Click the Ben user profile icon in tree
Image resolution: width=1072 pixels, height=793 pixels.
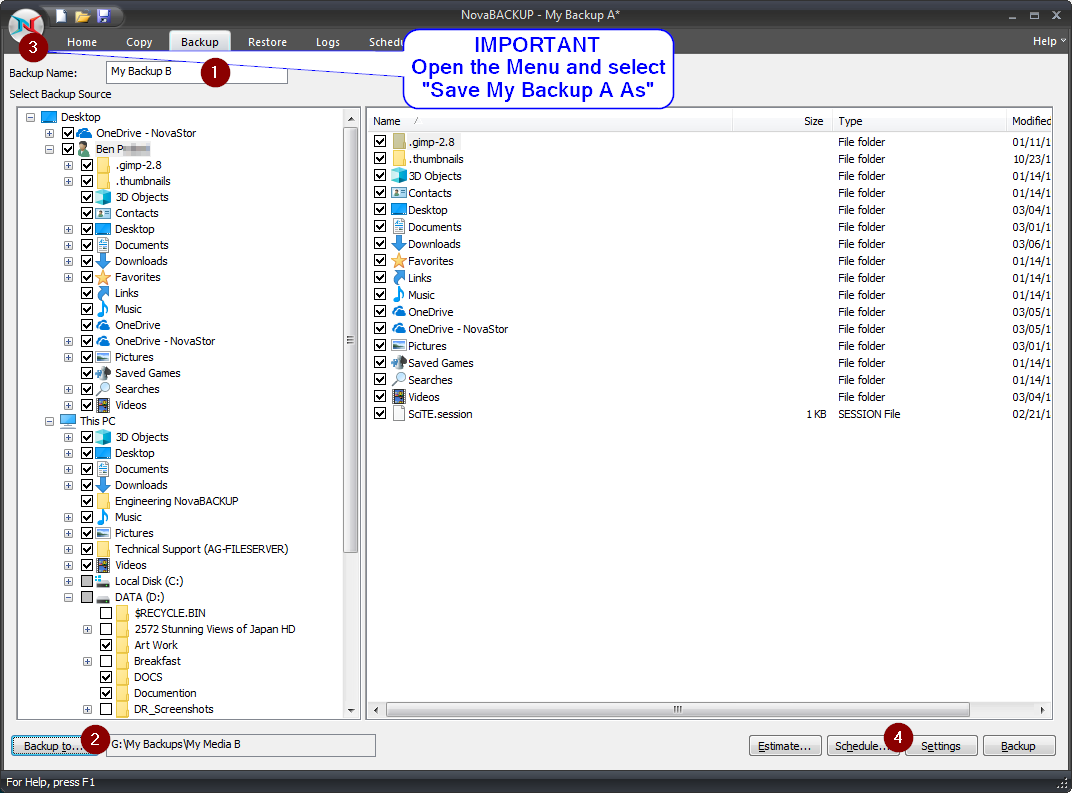point(84,149)
